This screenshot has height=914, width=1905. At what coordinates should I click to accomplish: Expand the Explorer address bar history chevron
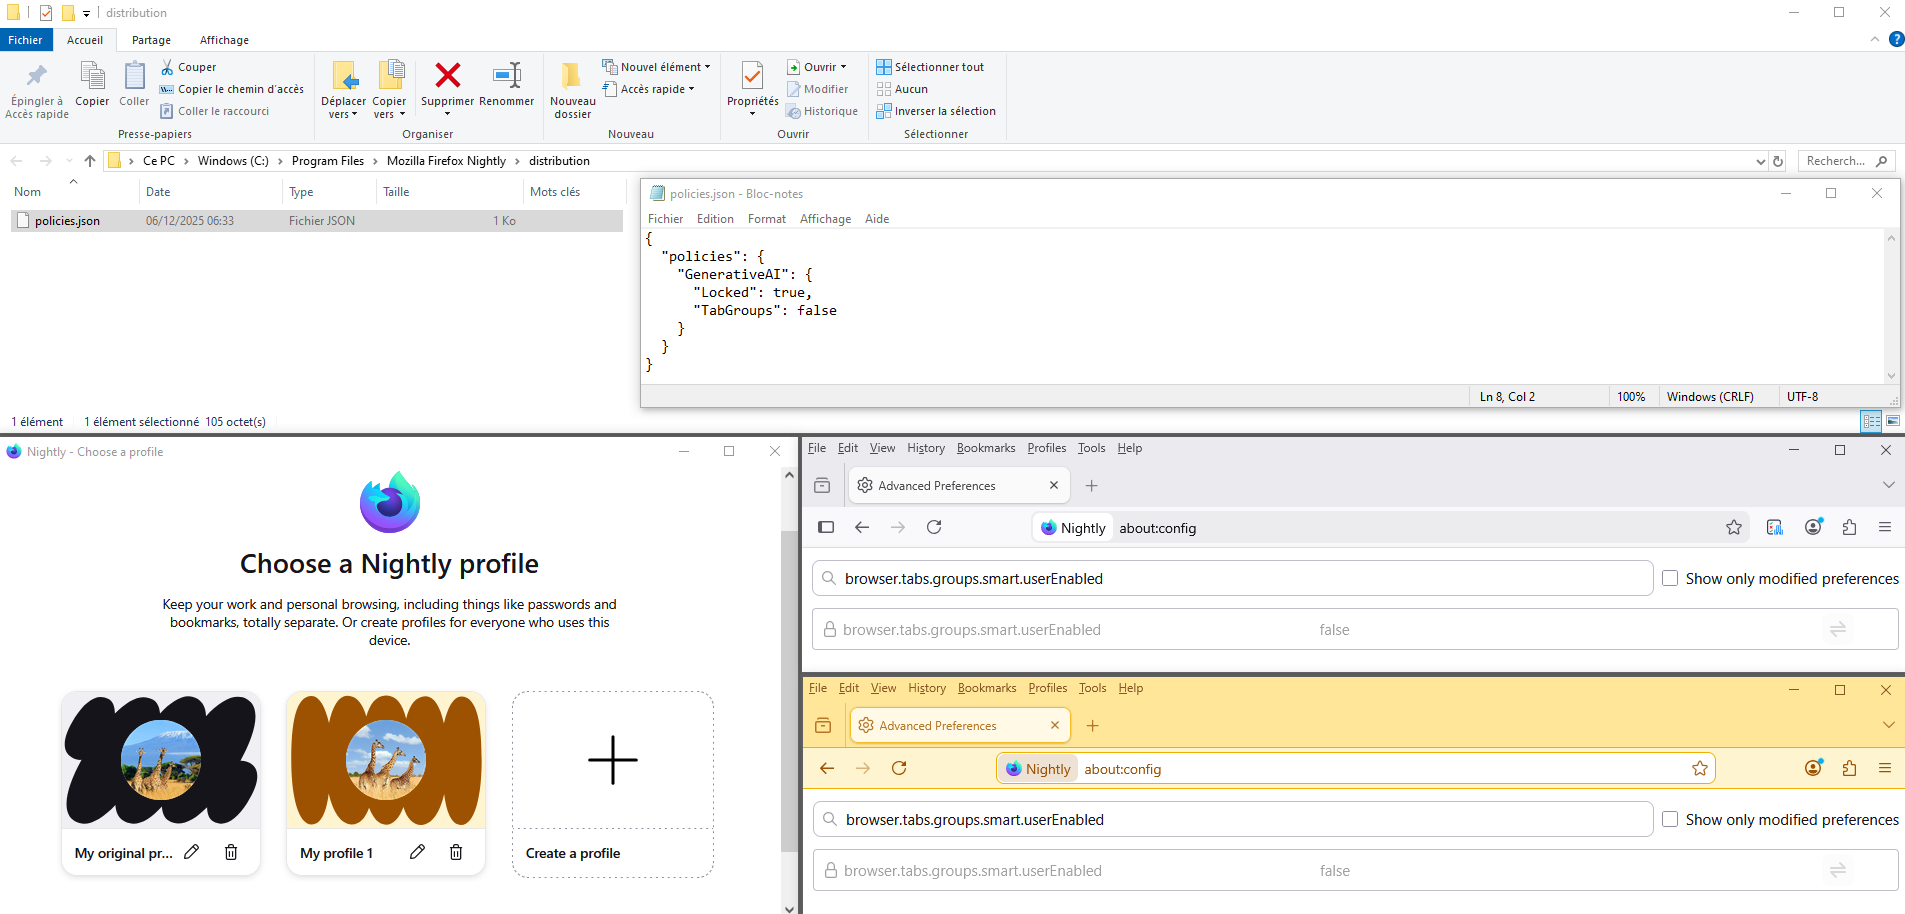coord(1760,161)
